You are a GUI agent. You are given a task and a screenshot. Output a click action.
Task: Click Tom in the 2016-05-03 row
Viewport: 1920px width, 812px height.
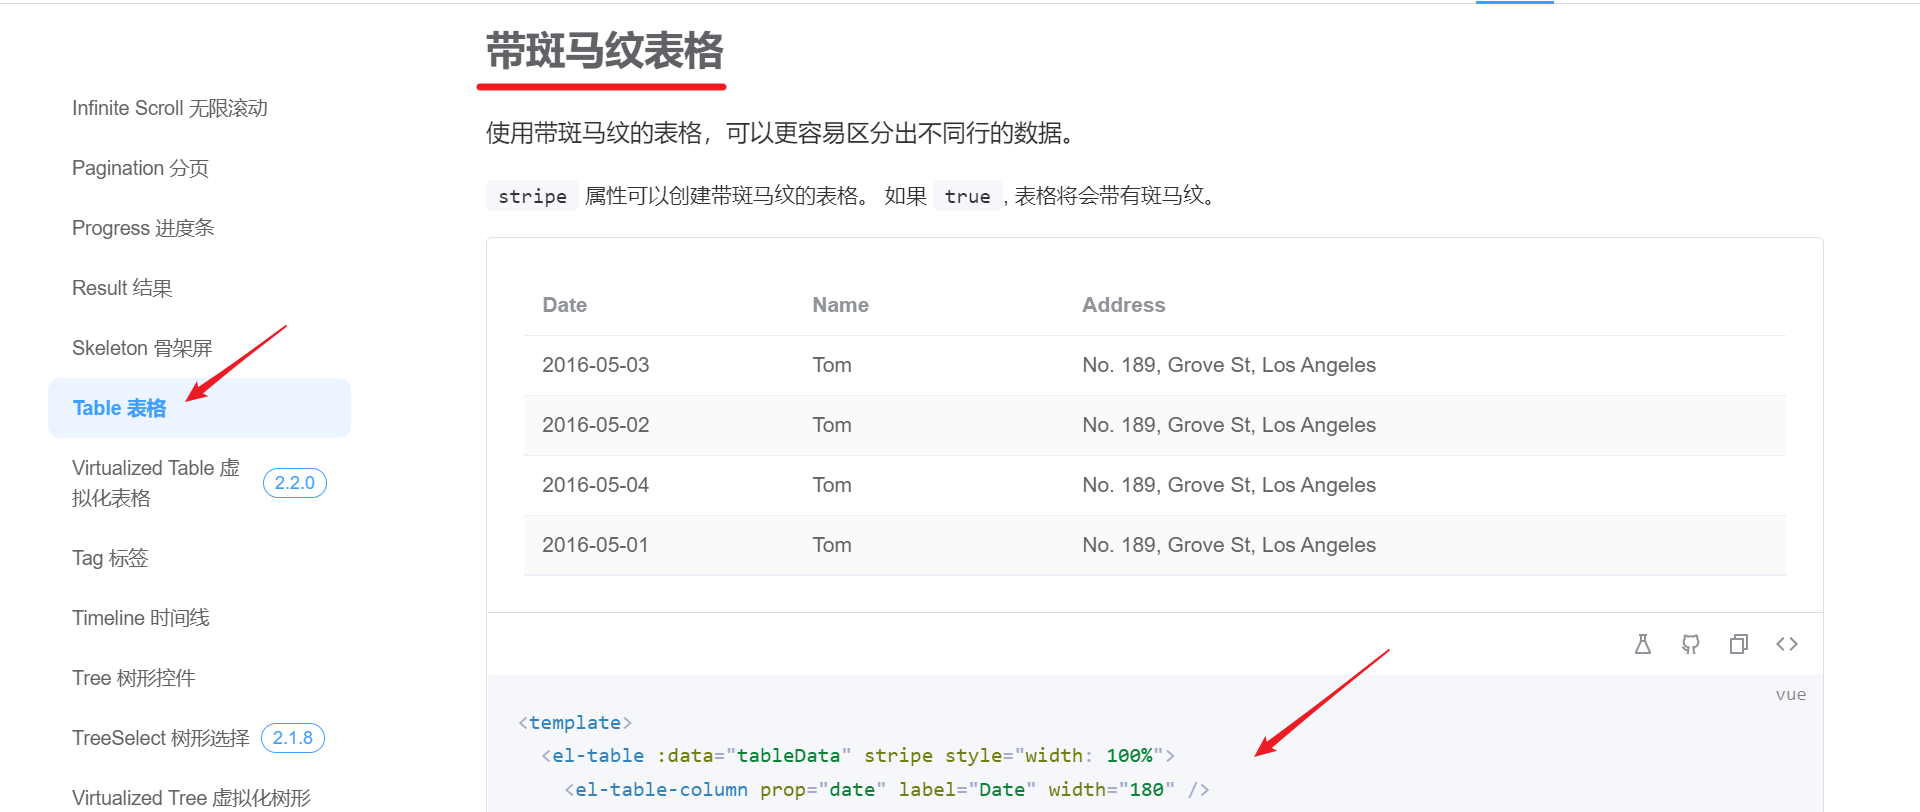[x=832, y=365]
